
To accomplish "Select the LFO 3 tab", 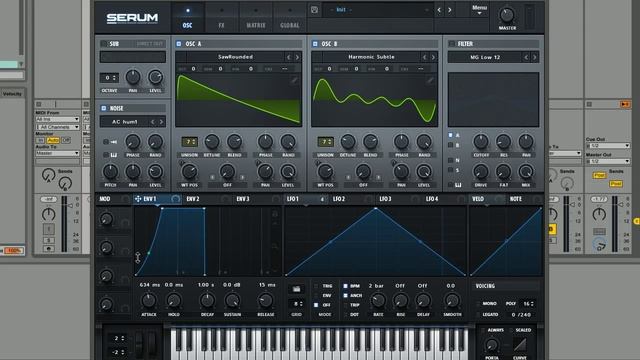I will click(385, 199).
